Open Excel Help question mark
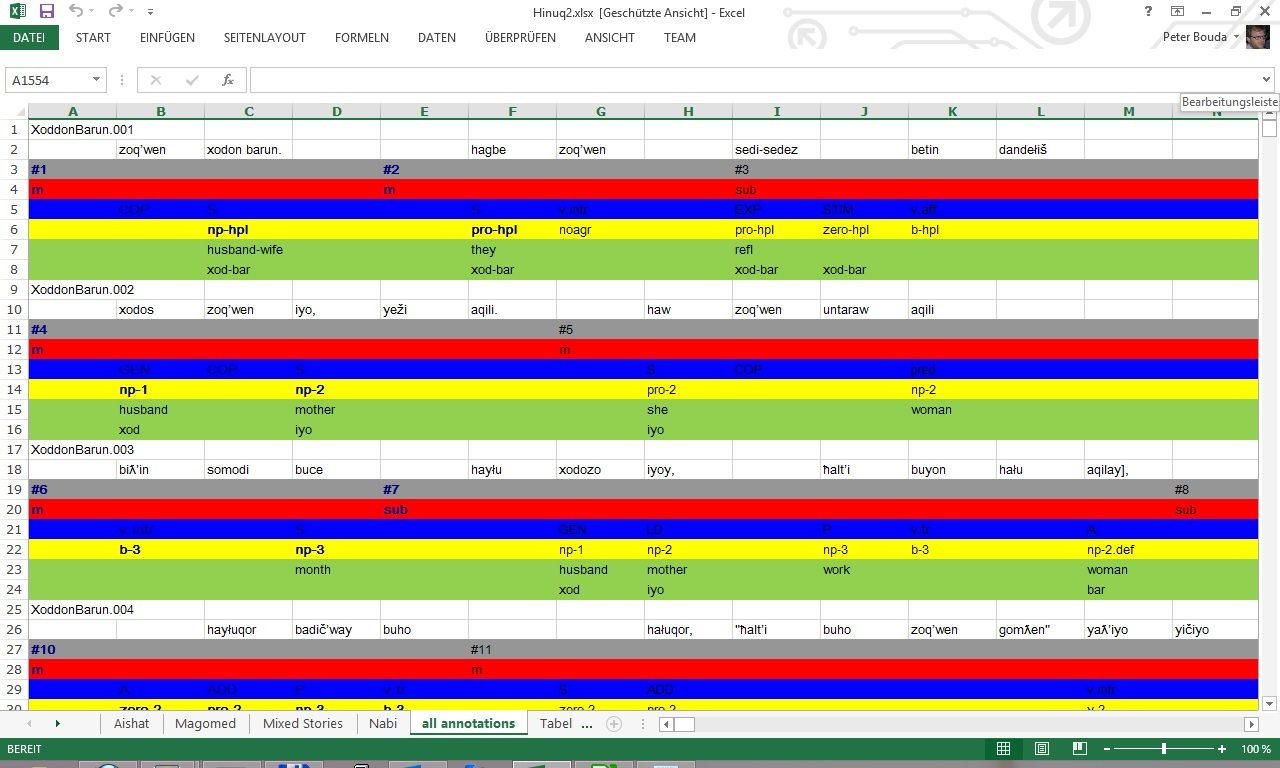The image size is (1280, 768). [1148, 12]
